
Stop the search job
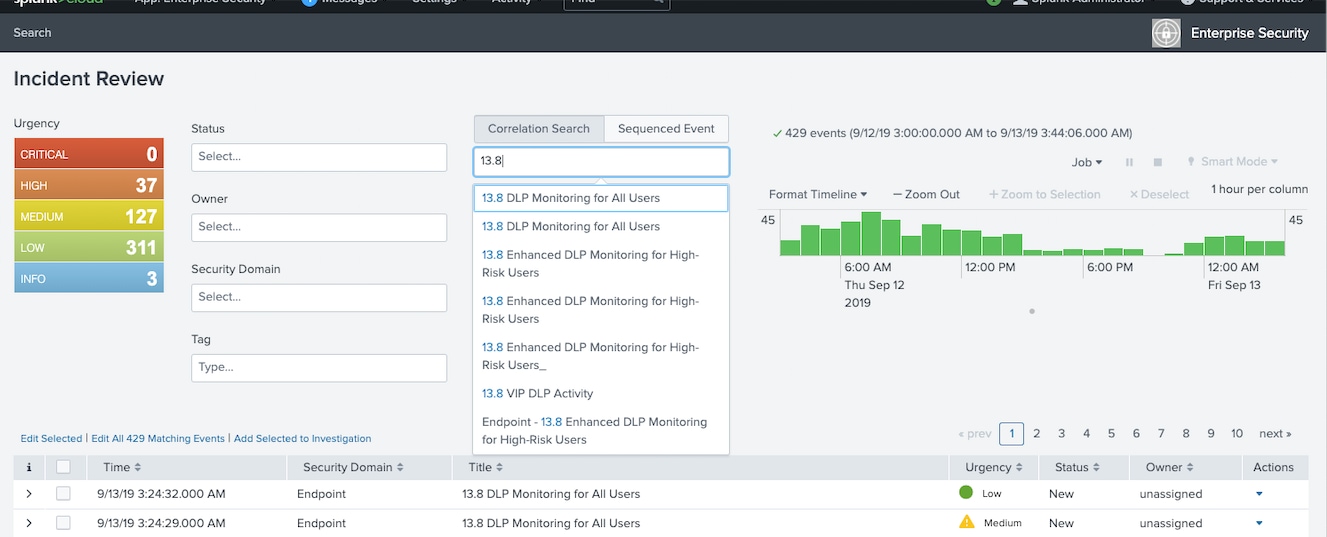pos(1158,162)
